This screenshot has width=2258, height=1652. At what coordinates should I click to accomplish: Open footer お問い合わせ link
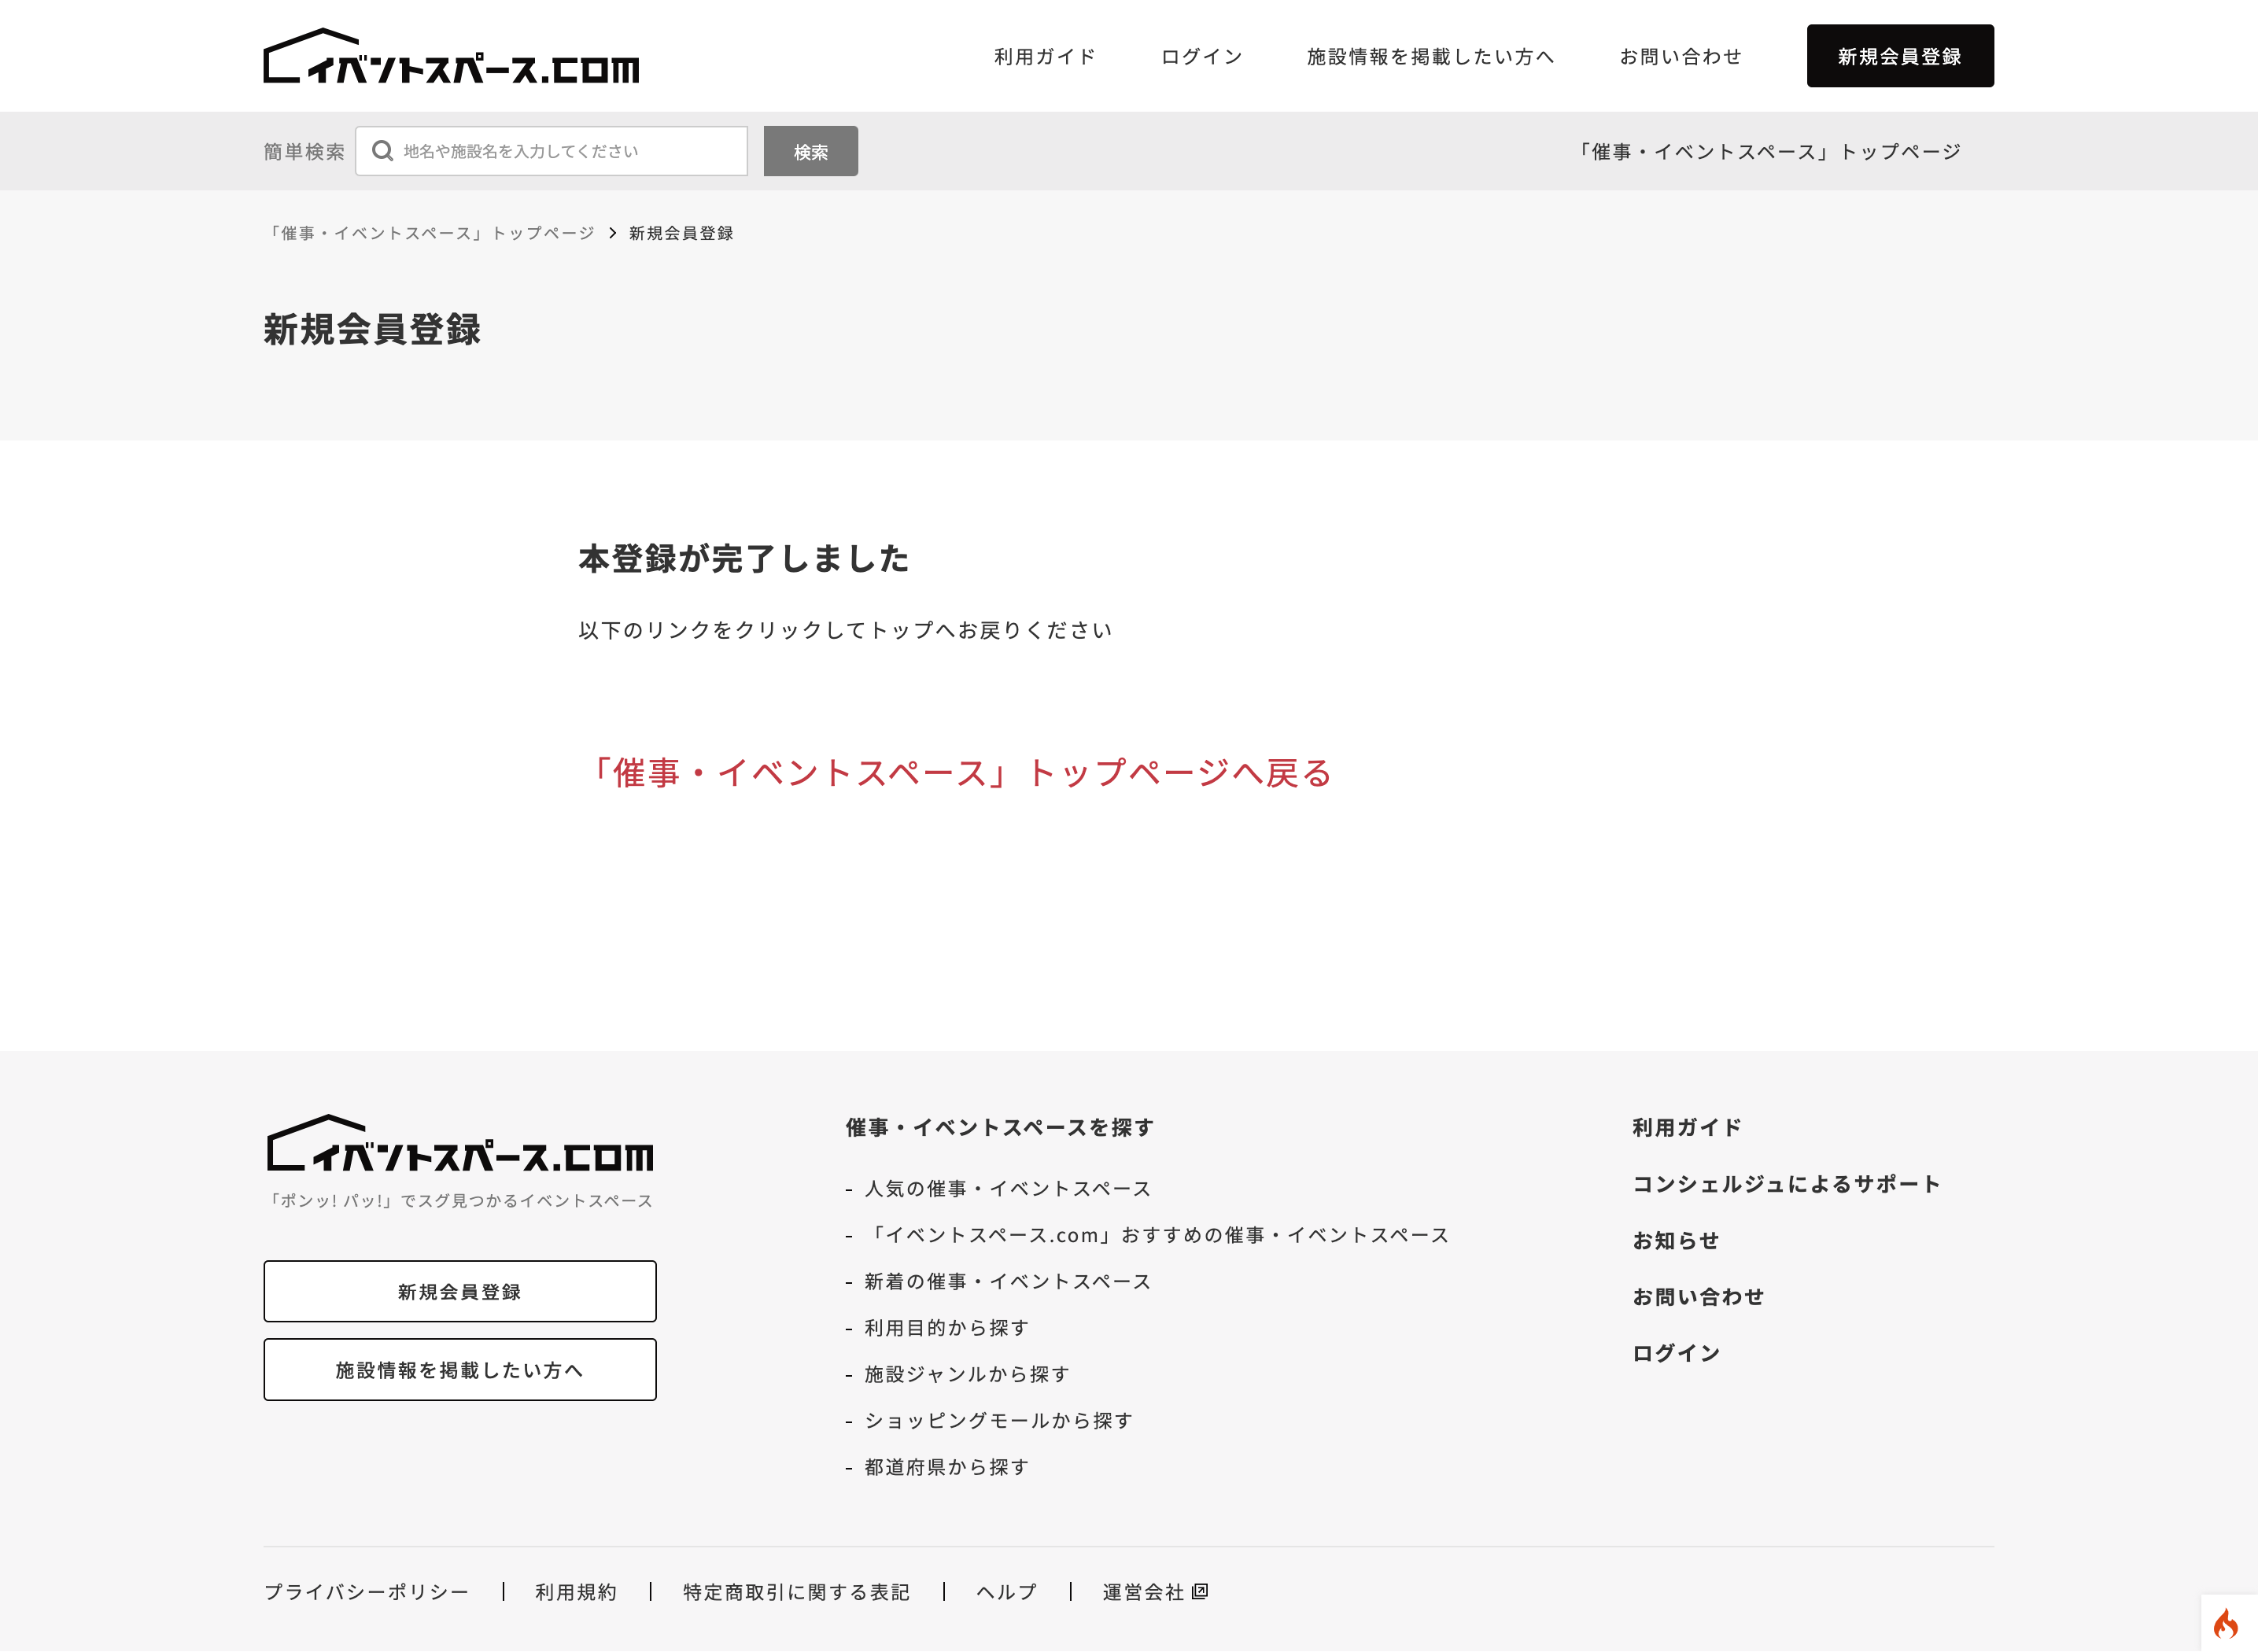(1698, 1297)
